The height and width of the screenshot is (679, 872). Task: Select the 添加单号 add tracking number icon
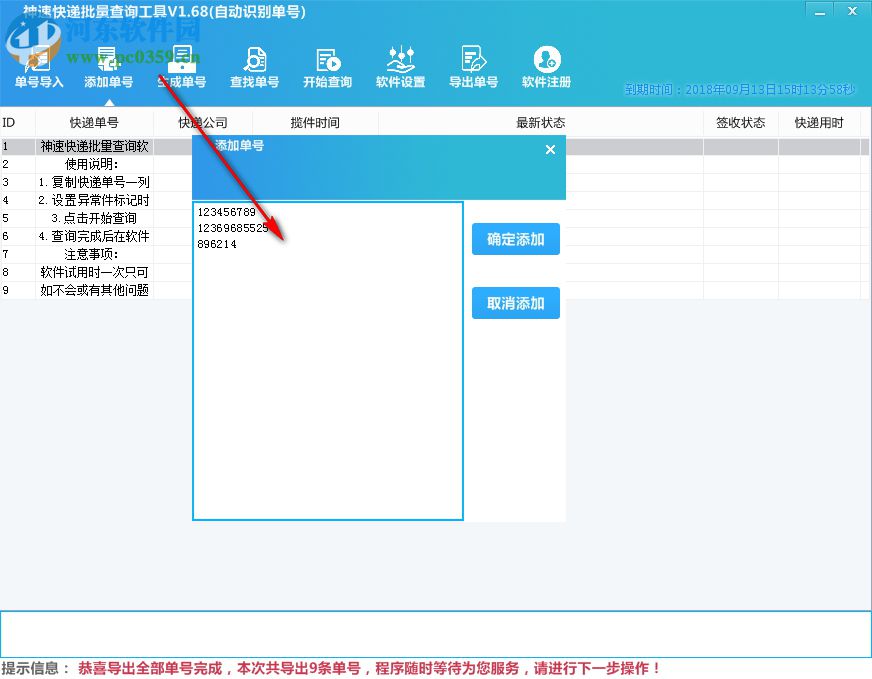[109, 65]
